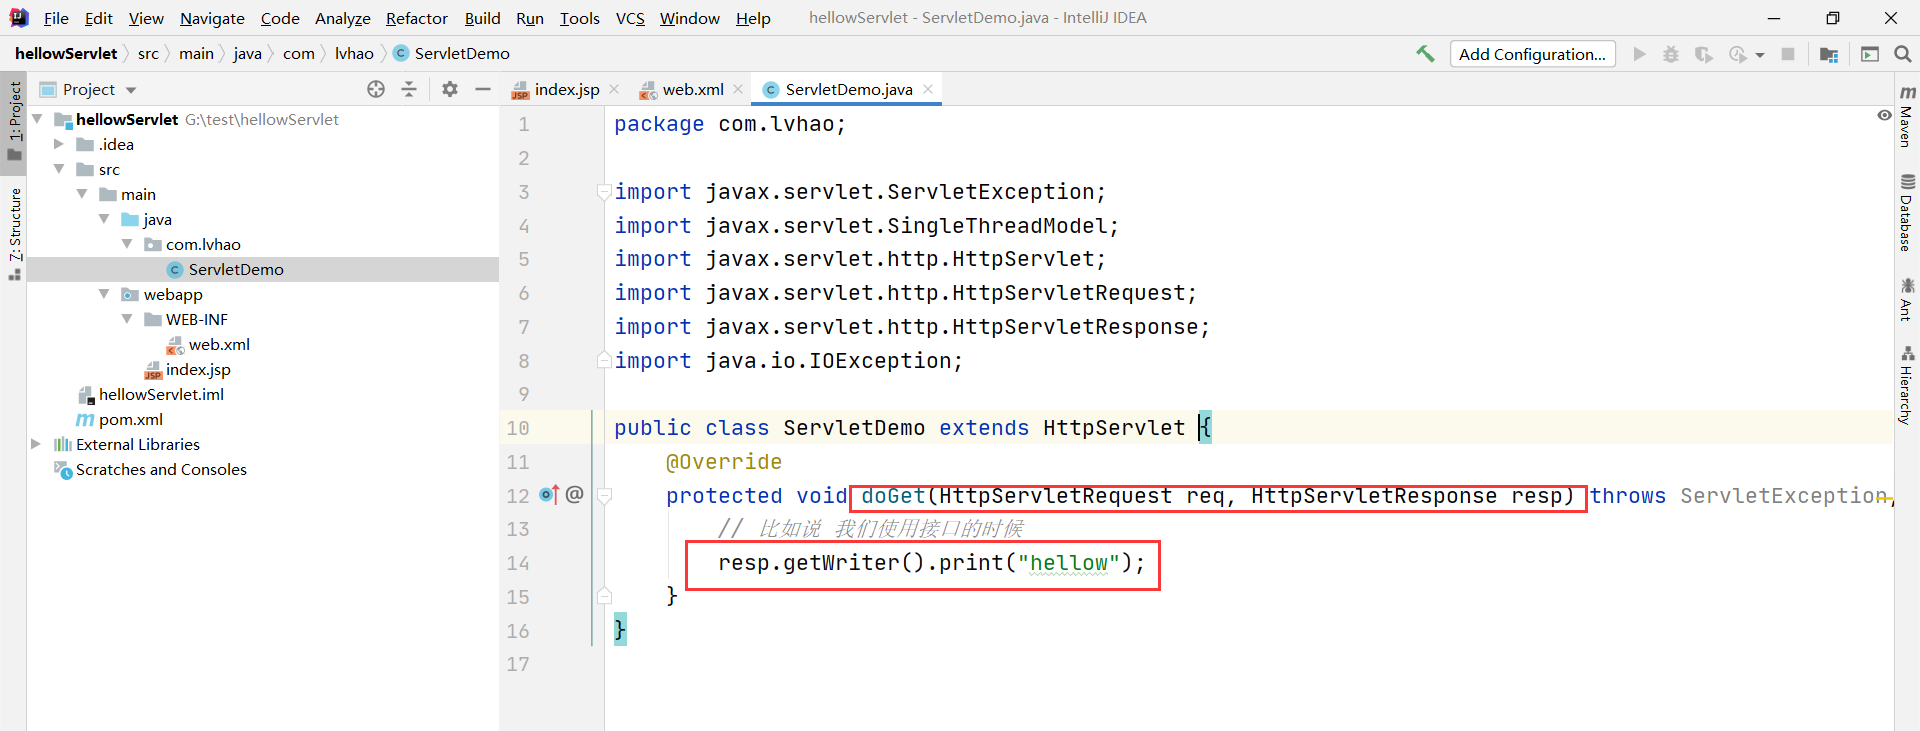Close the ServletDemo.java tab
Viewport: 1920px width, 731px height.
(928, 89)
